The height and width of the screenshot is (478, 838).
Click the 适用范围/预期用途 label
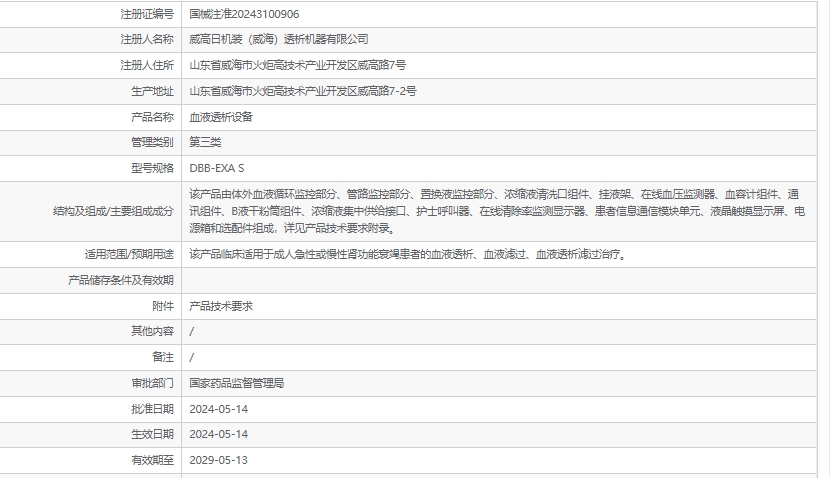tap(129, 254)
